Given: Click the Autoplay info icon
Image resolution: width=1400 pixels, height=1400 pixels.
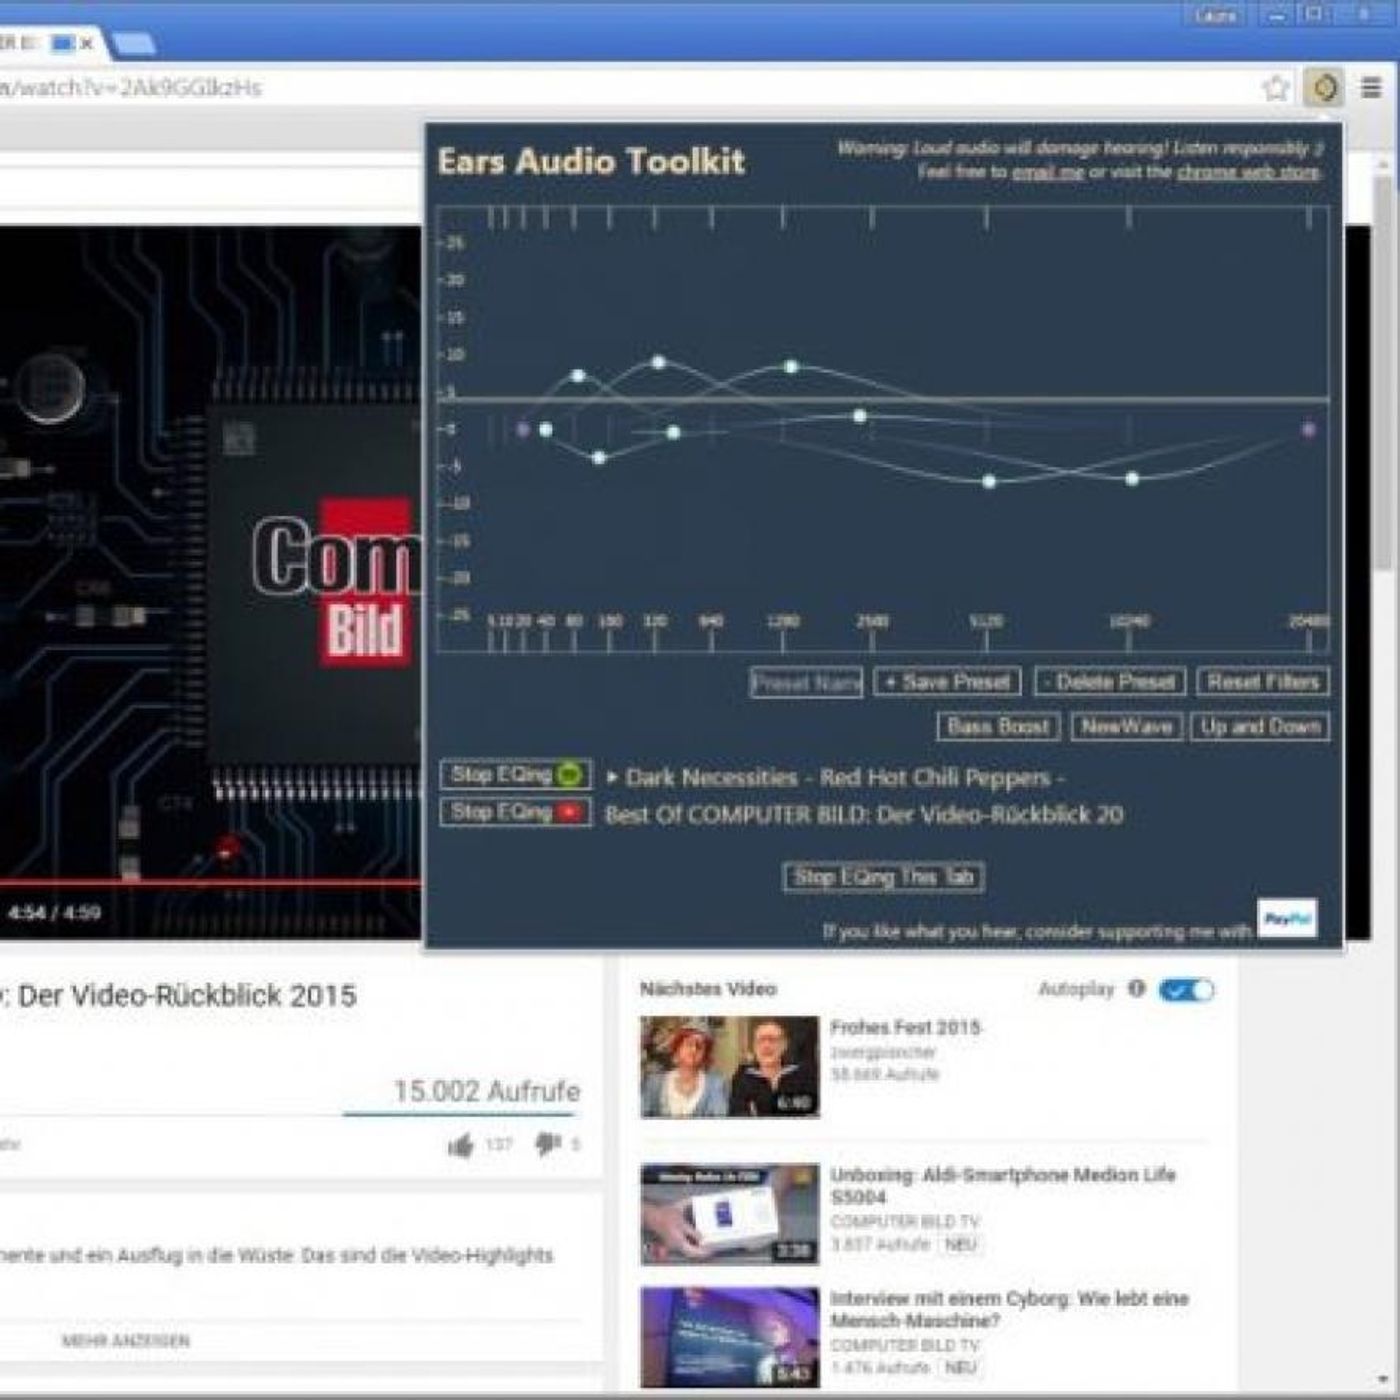Looking at the screenshot, I should (x=1137, y=988).
